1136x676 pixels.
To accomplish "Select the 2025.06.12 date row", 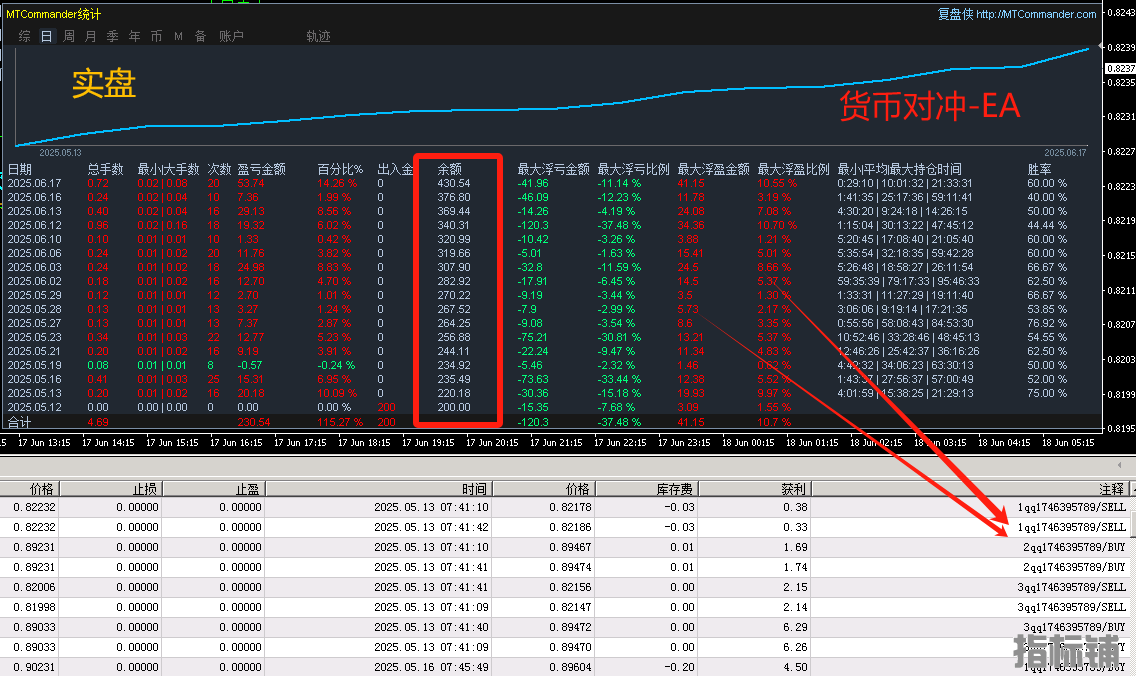I will 34,225.
